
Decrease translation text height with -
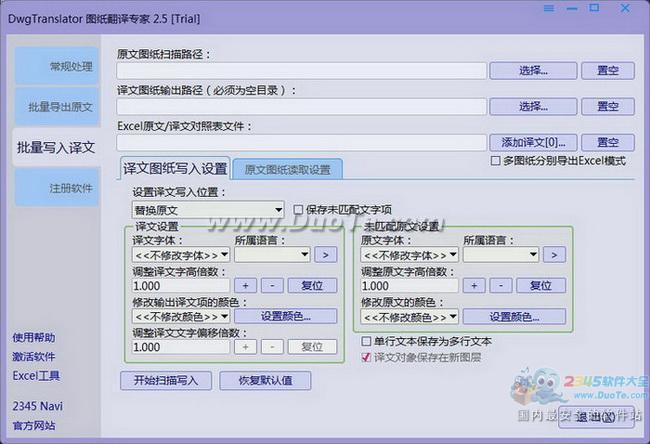(272, 286)
